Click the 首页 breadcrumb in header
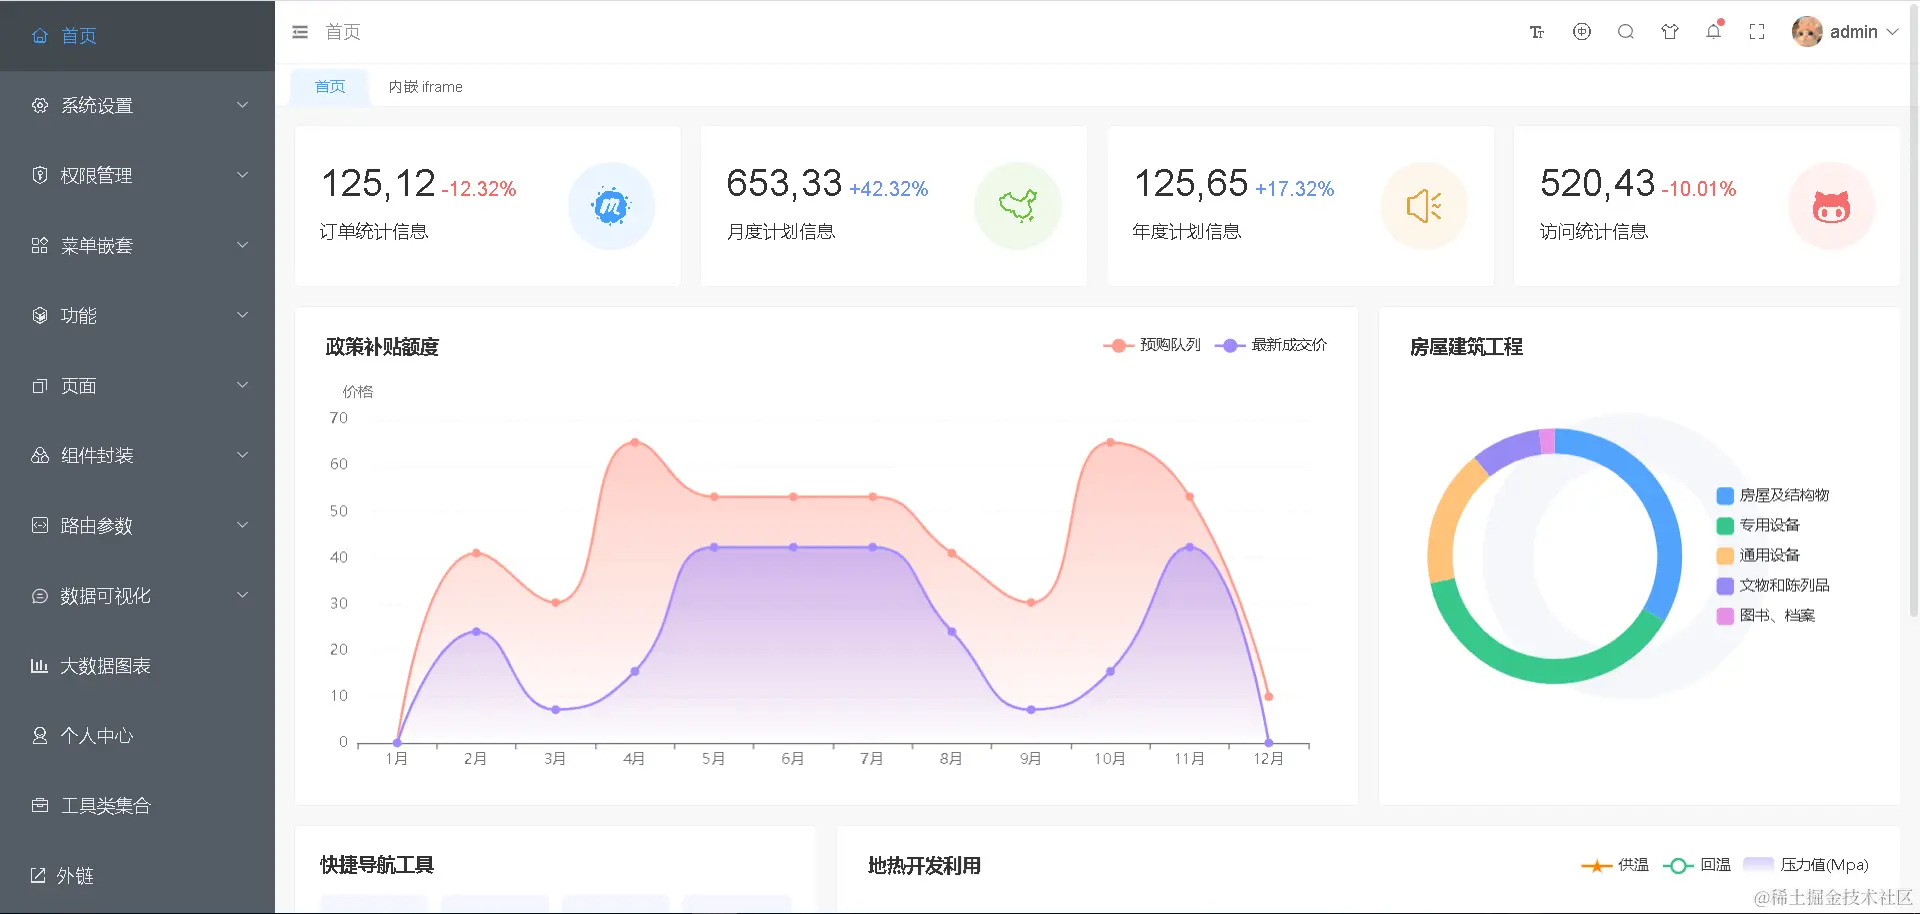The height and width of the screenshot is (914, 1920). [x=343, y=32]
